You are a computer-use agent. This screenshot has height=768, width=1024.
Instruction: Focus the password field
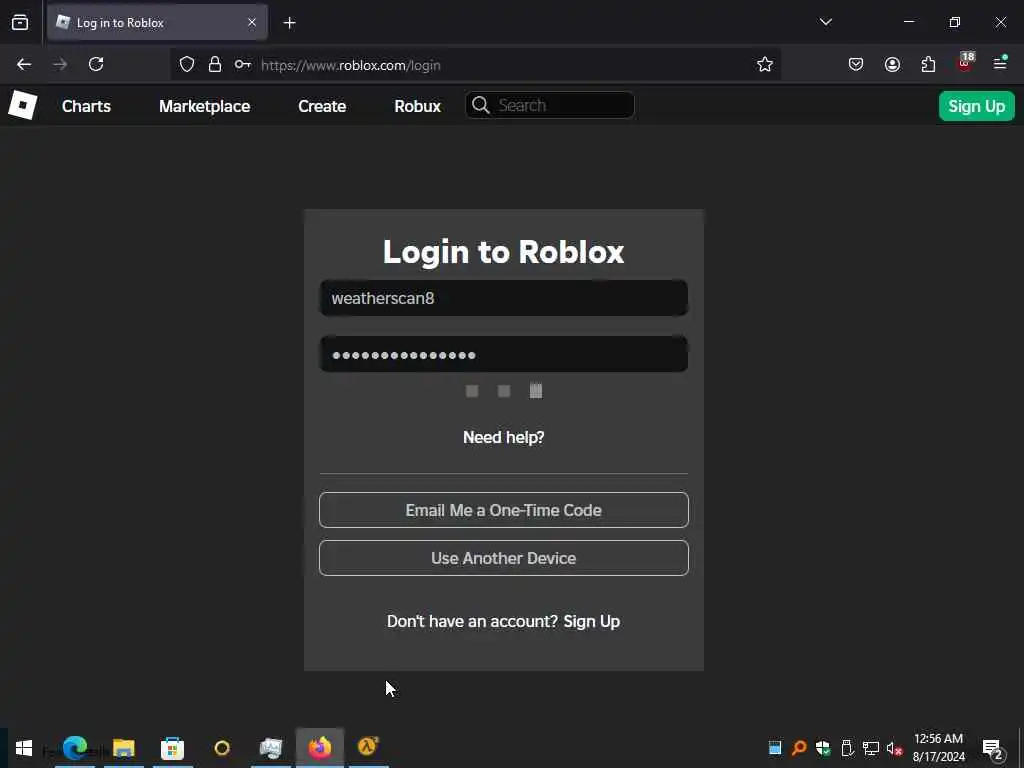coord(504,355)
